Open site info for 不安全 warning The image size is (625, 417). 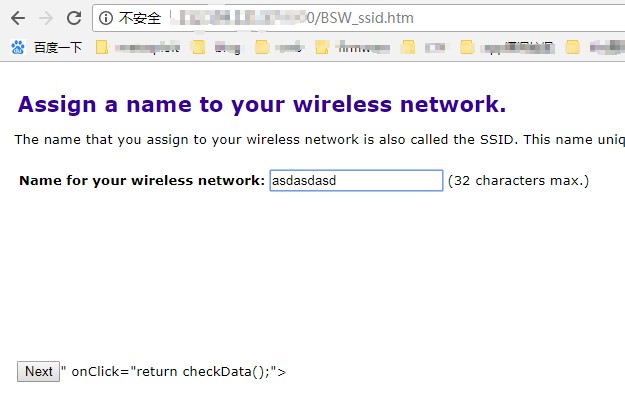tap(107, 18)
